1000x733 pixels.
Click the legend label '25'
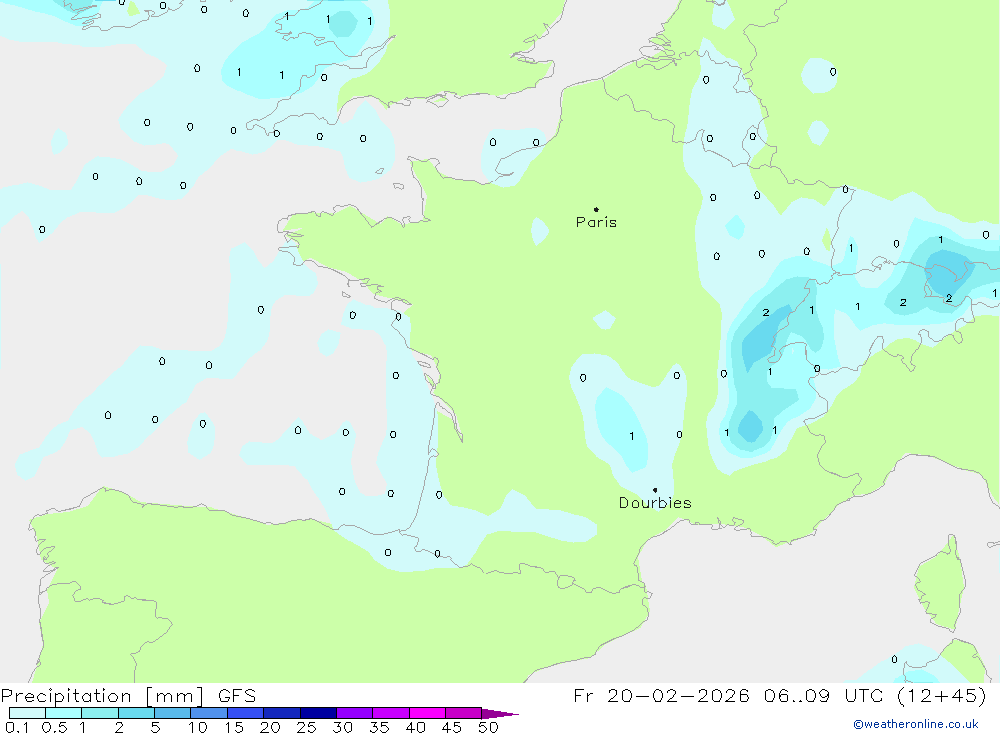coord(306,727)
